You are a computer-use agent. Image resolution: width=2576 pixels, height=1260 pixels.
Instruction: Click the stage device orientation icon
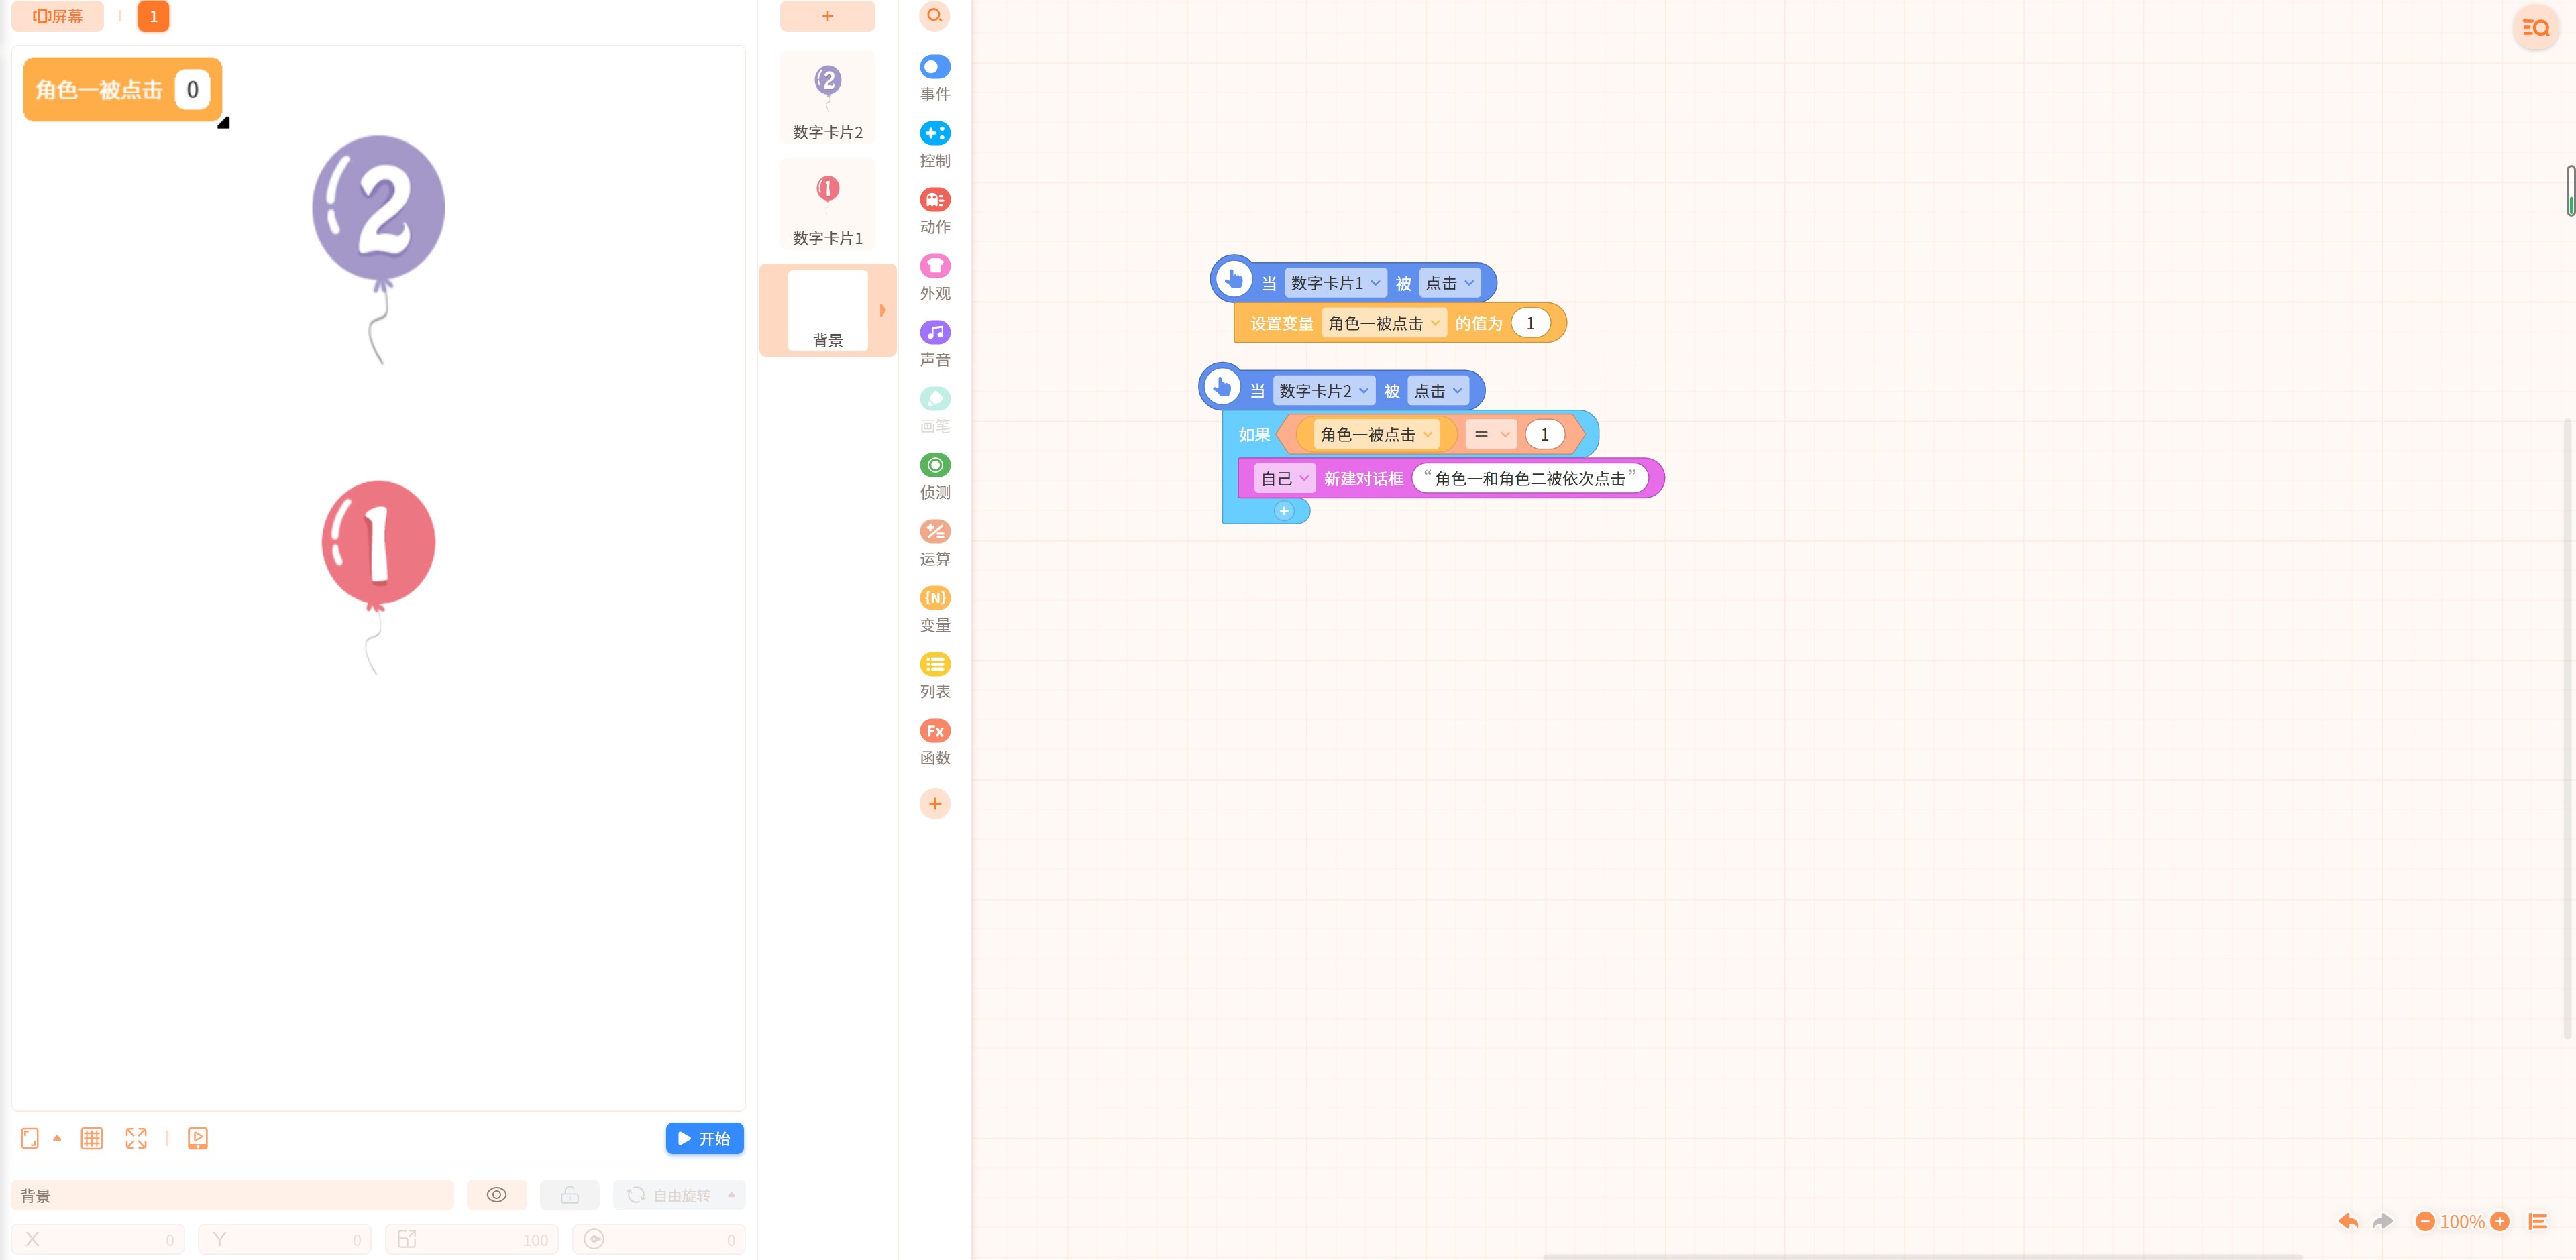30,1138
